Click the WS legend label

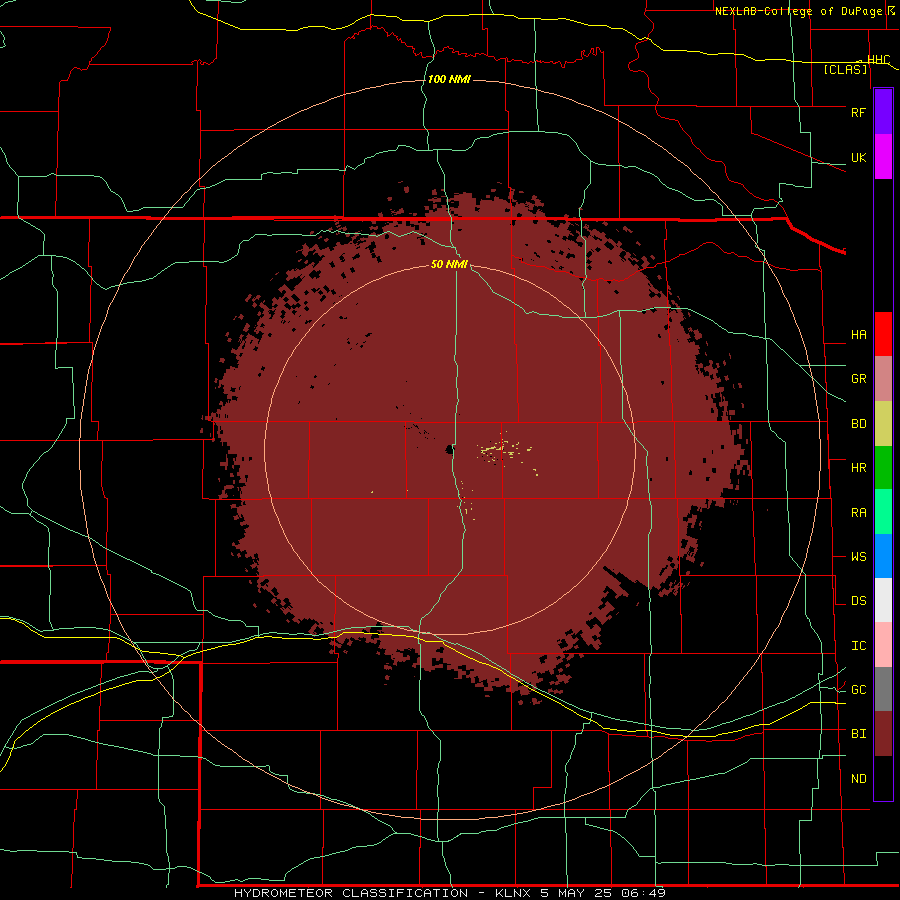click(858, 557)
